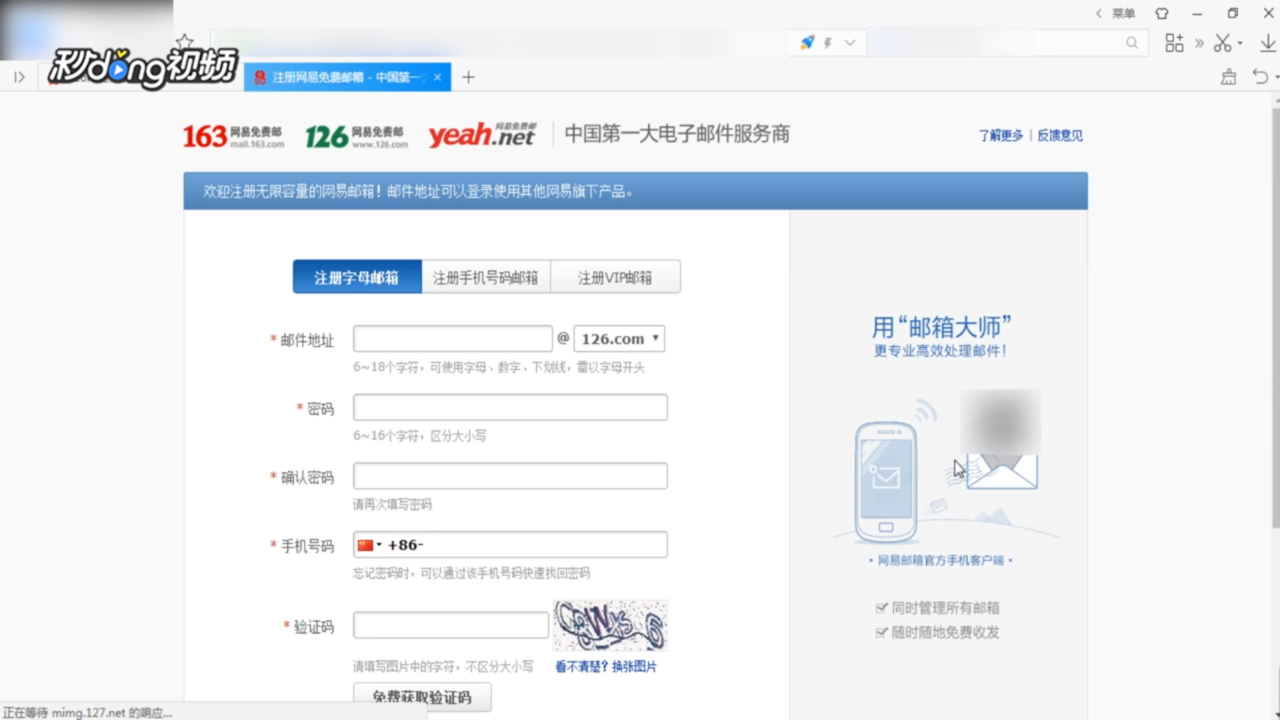Click the phone illustration for 邮箱大师

tap(886, 482)
